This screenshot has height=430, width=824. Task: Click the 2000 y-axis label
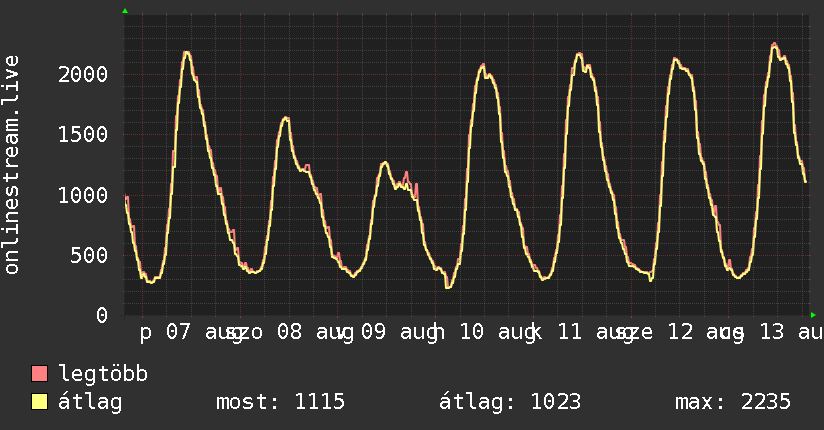tap(83, 75)
